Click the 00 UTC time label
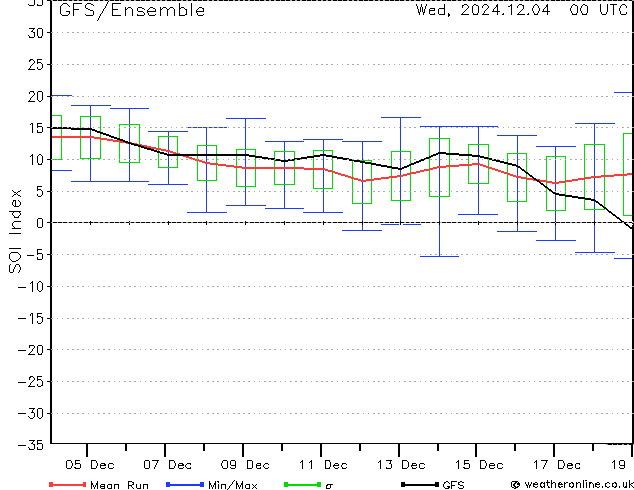This screenshot has width=634, height=490. 598,10
